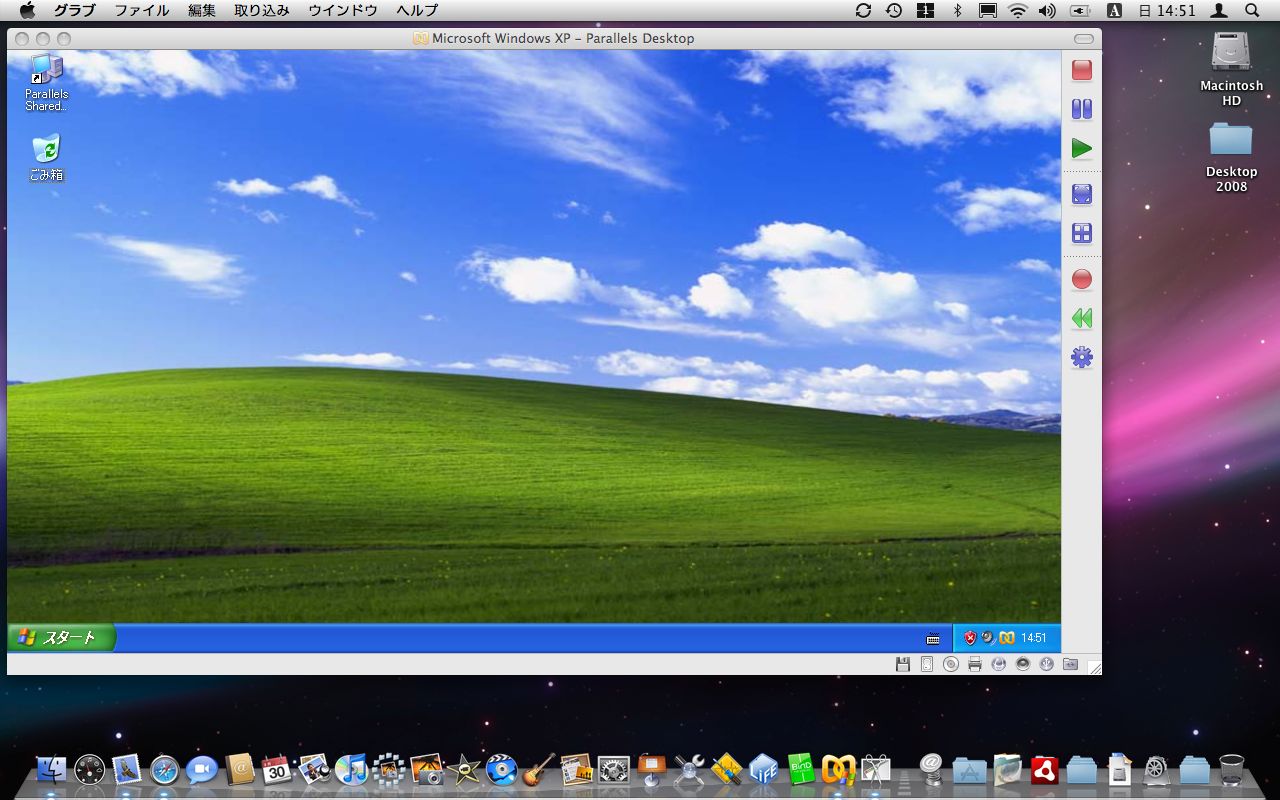1280x800 pixels.
Task: Click the Windows XP taskbar clock 14:51
Action: coord(1034,638)
